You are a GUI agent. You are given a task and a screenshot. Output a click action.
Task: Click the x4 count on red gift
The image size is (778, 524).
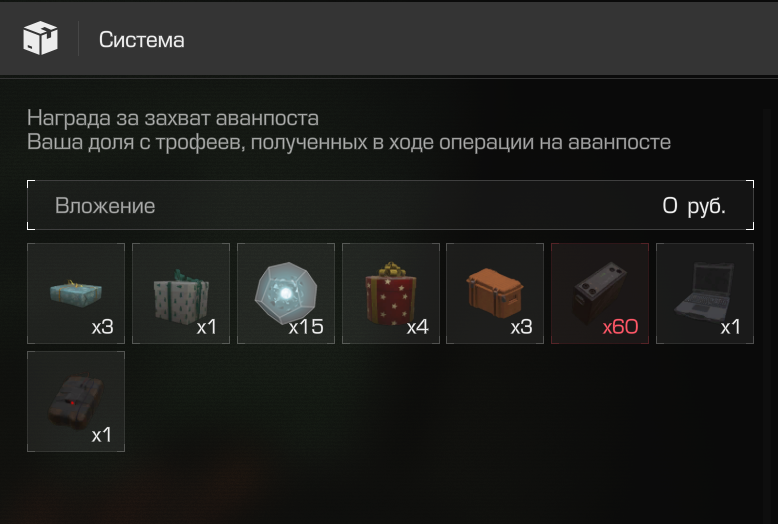417,327
